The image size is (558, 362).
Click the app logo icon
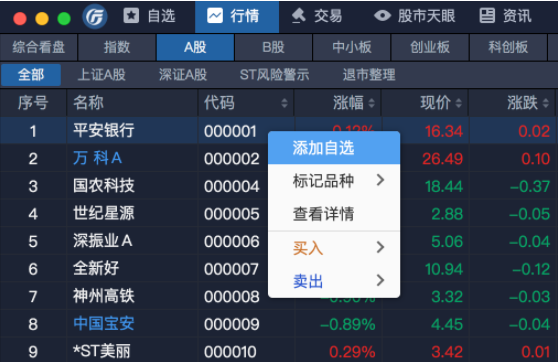pos(95,16)
